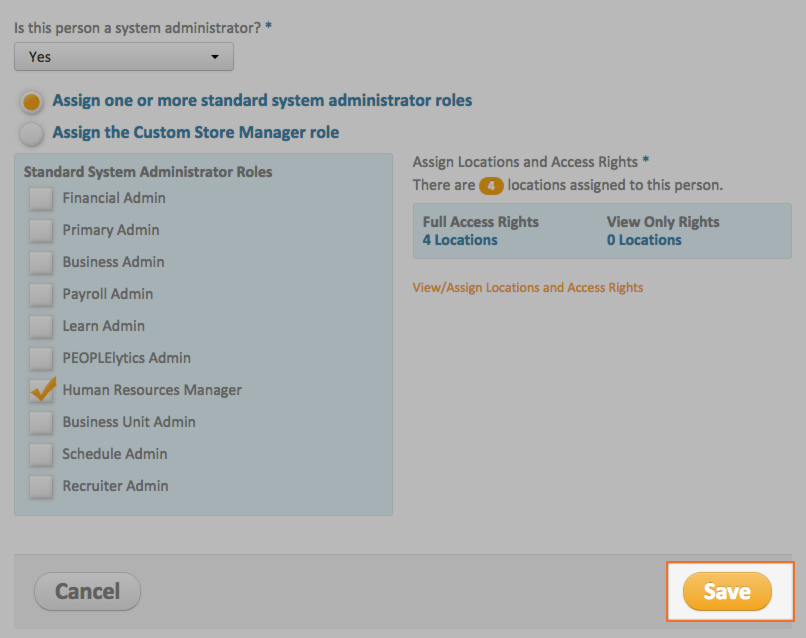The height and width of the screenshot is (638, 806).
Task: Select the Custom Store Manager role radio
Action: (x=32, y=133)
